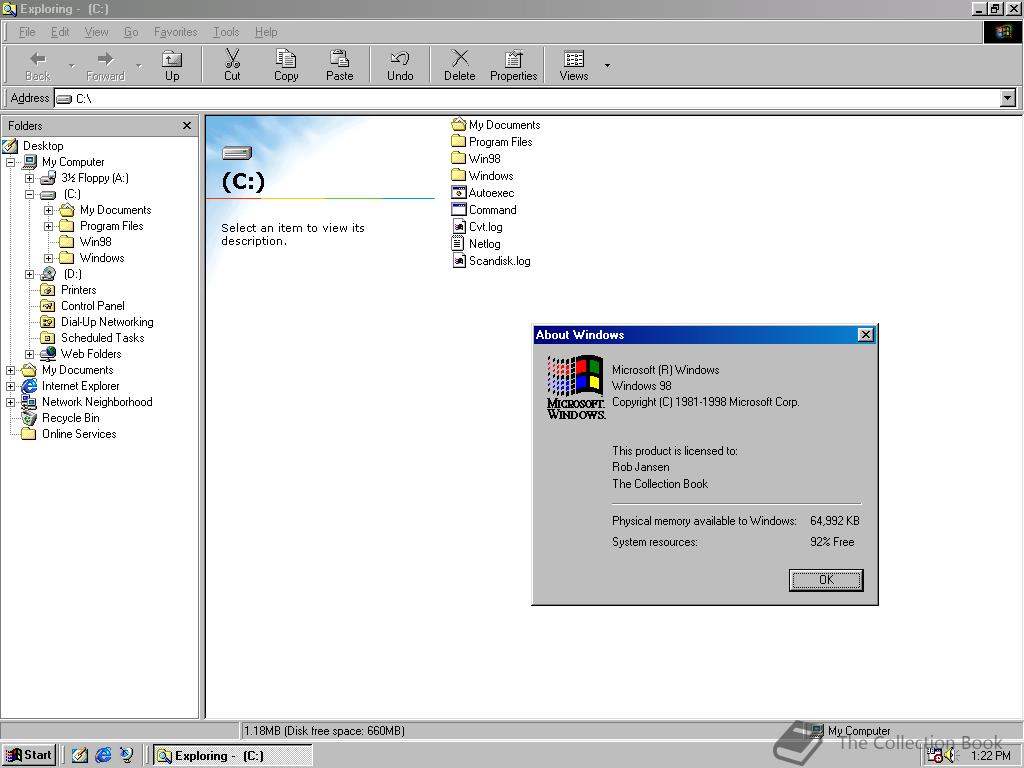Click Exploring - (C:) taskbar button
This screenshot has width=1024, height=768.
(232, 756)
